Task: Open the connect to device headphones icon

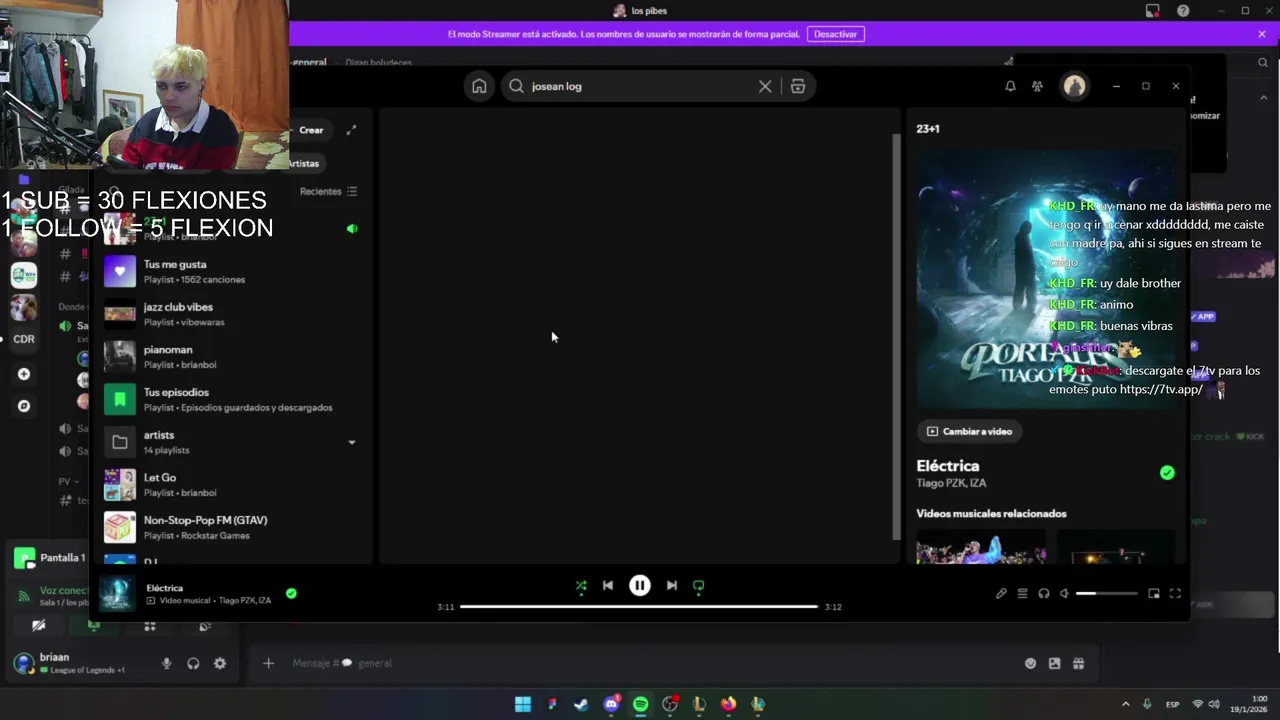Action: (x=1044, y=593)
